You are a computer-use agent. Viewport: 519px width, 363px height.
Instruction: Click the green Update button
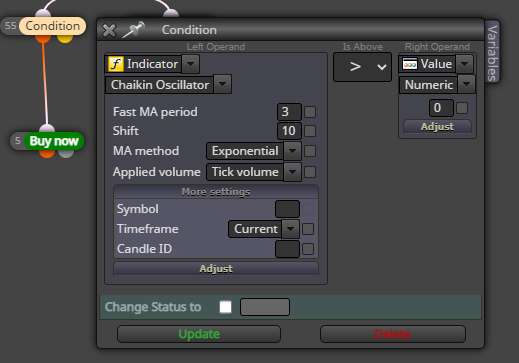[x=199, y=334]
